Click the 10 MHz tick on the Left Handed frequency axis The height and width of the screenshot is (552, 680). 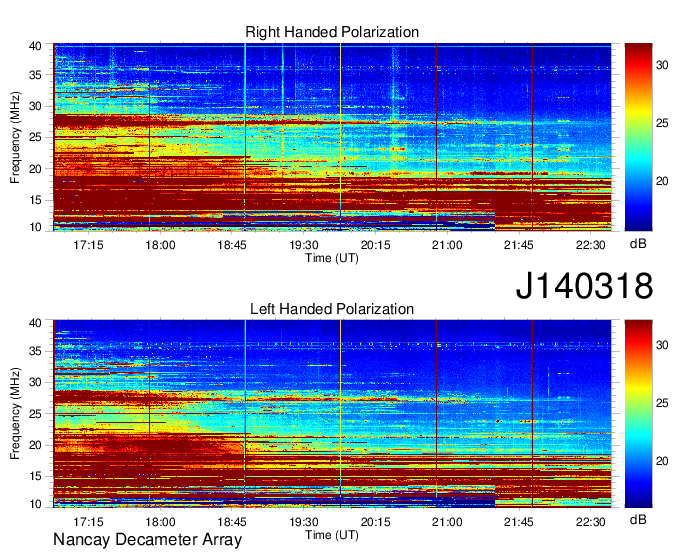coord(35,503)
